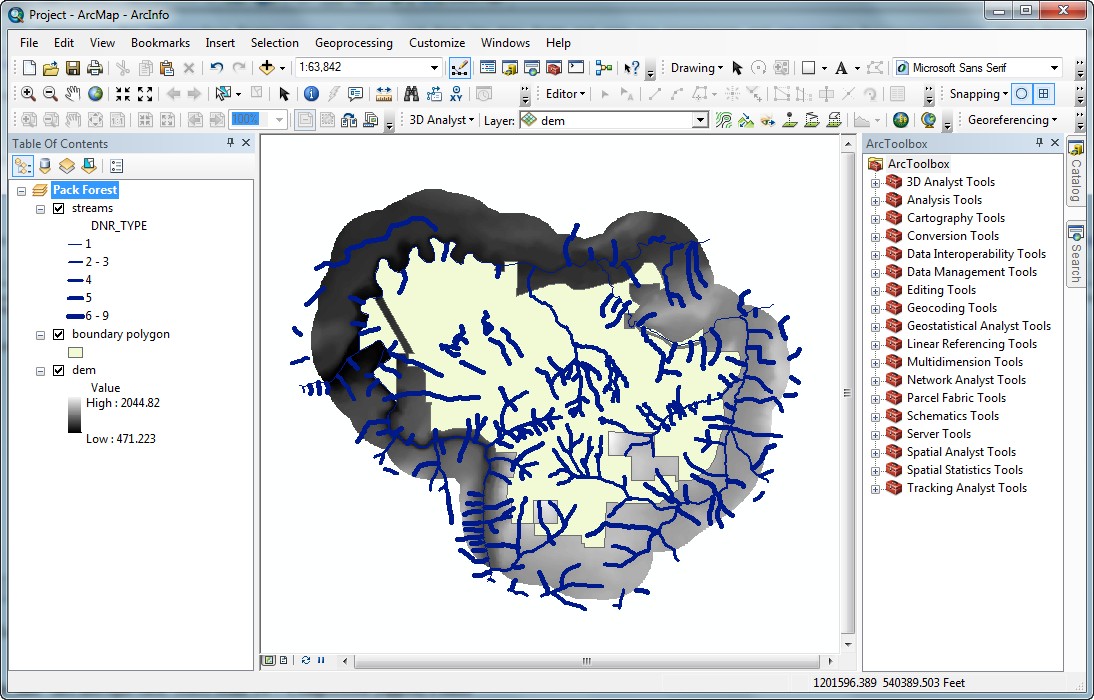Uncheck the streams layer checkbox
1094x700 pixels.
tap(58, 208)
